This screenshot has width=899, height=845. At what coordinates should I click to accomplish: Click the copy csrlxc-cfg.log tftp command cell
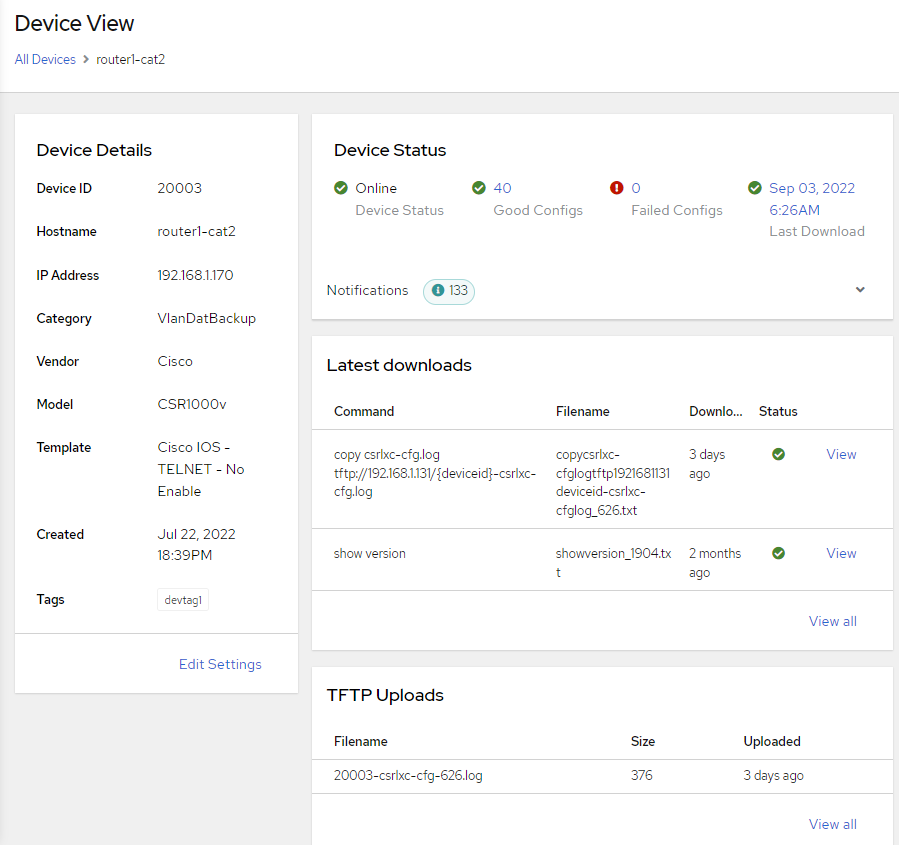pyautogui.click(x=435, y=473)
